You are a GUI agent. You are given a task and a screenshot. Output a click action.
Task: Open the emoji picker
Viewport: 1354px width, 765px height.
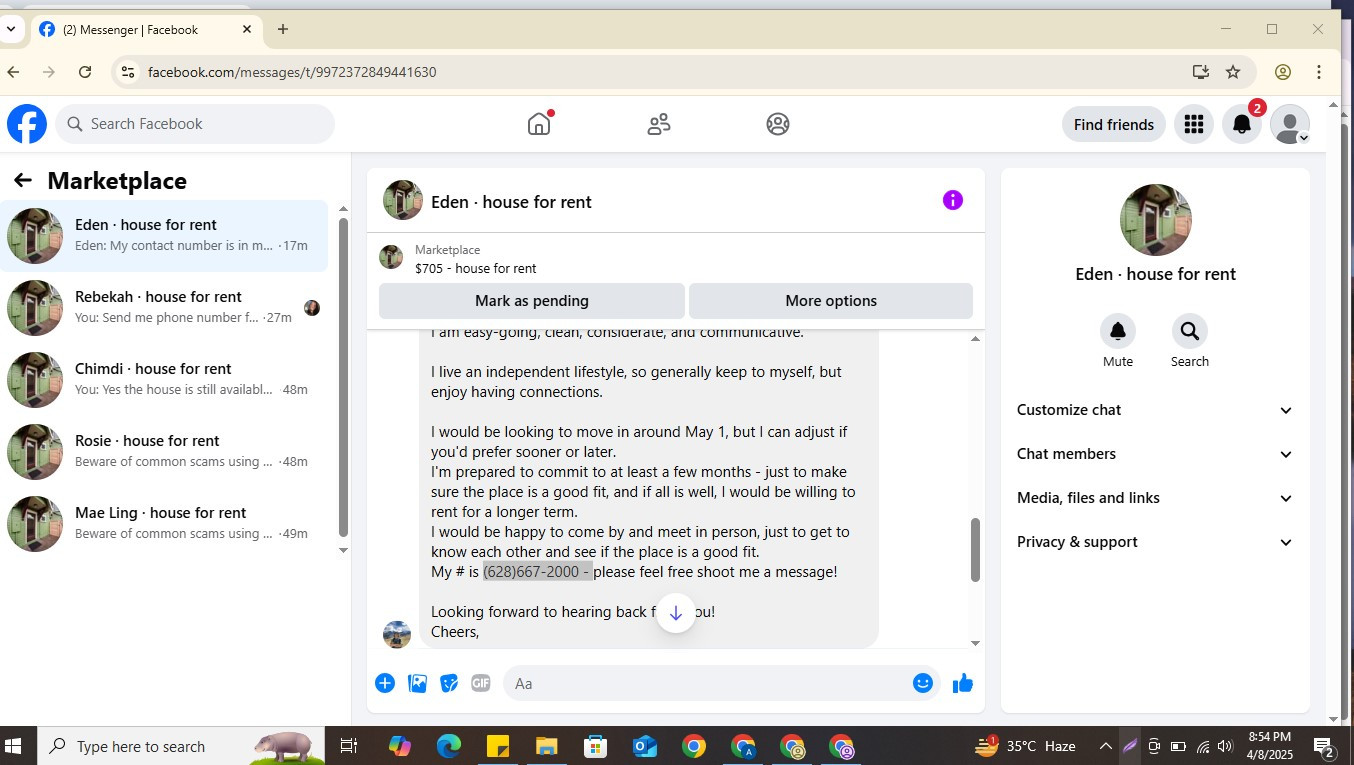[923, 683]
